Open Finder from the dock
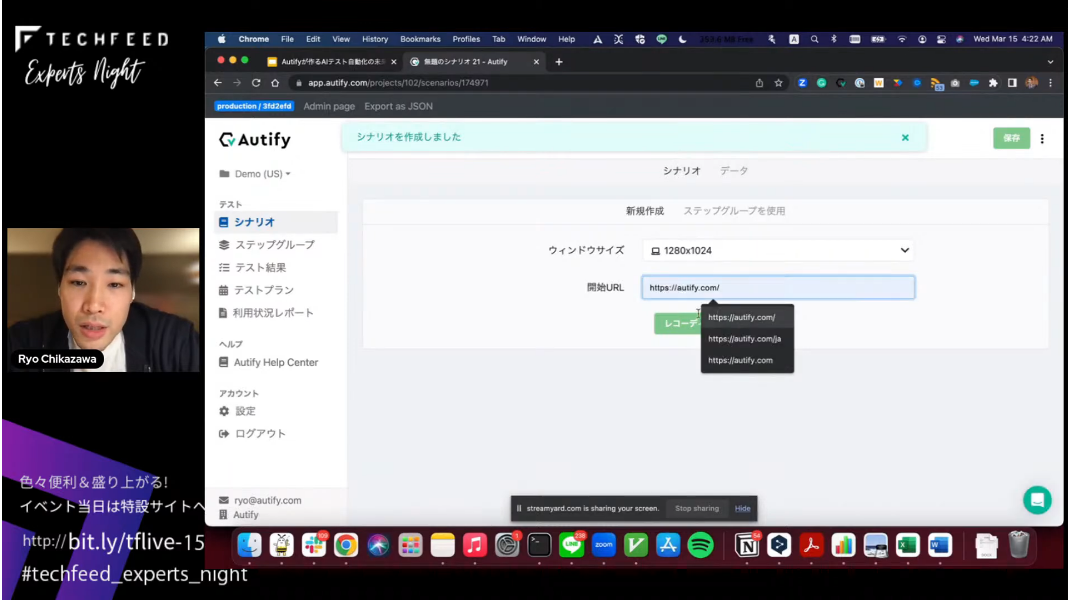 [x=249, y=545]
